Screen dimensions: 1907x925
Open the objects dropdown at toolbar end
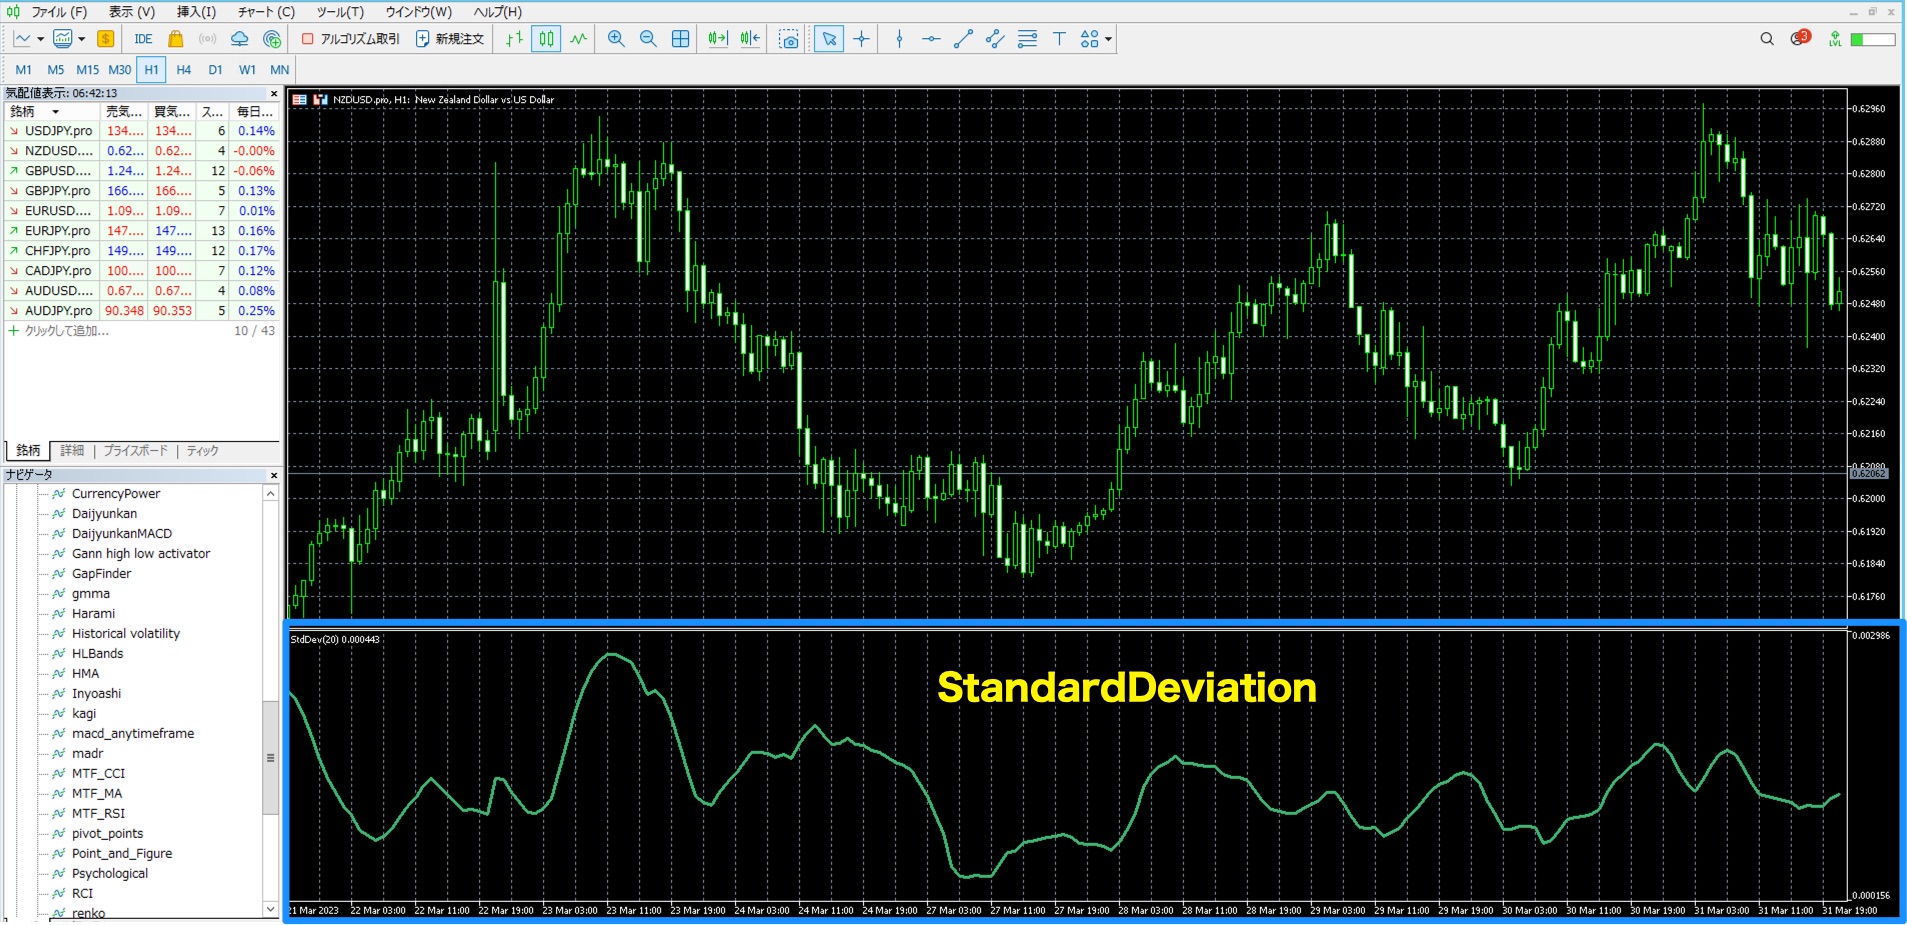1106,39
